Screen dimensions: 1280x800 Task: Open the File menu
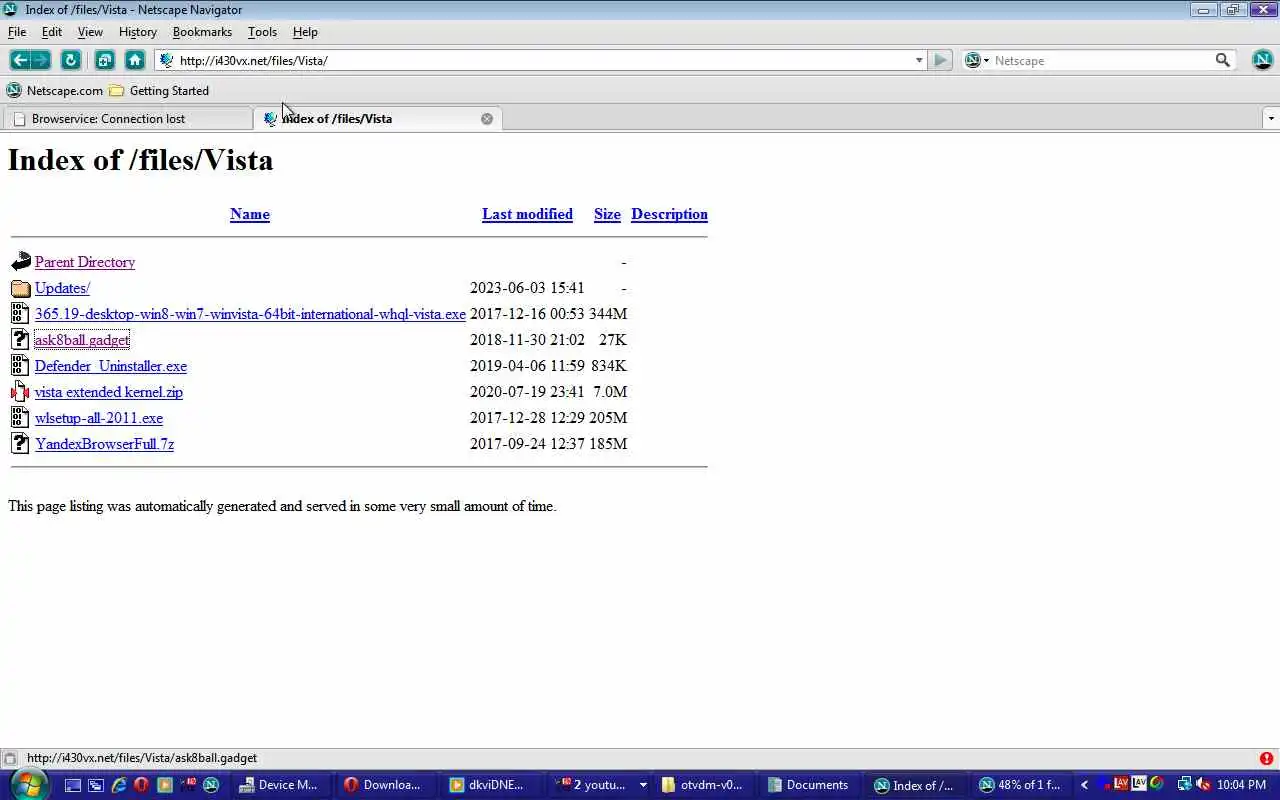tap(17, 32)
